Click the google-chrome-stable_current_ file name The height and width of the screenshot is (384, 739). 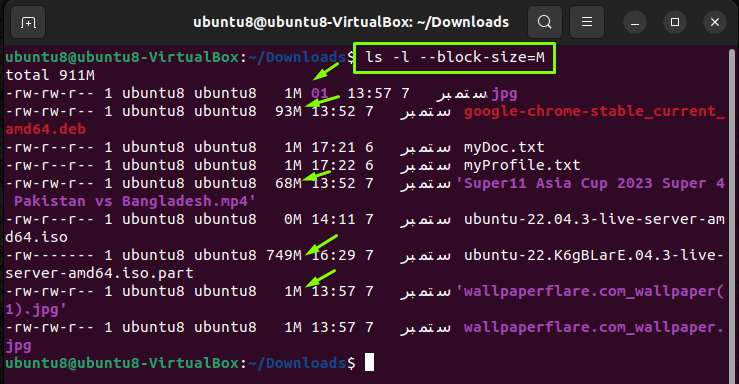pos(594,112)
